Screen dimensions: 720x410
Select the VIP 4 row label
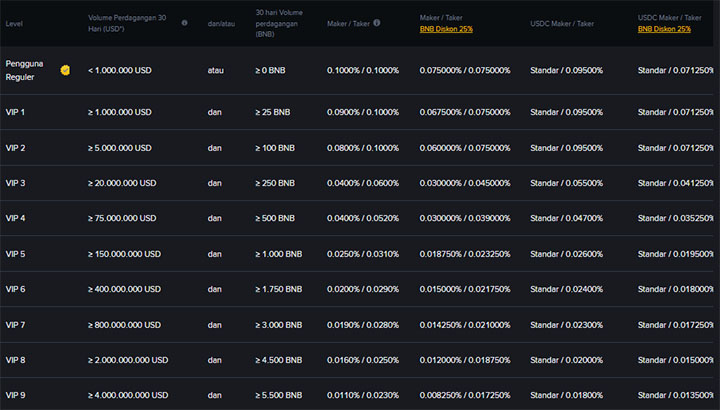tap(15, 218)
